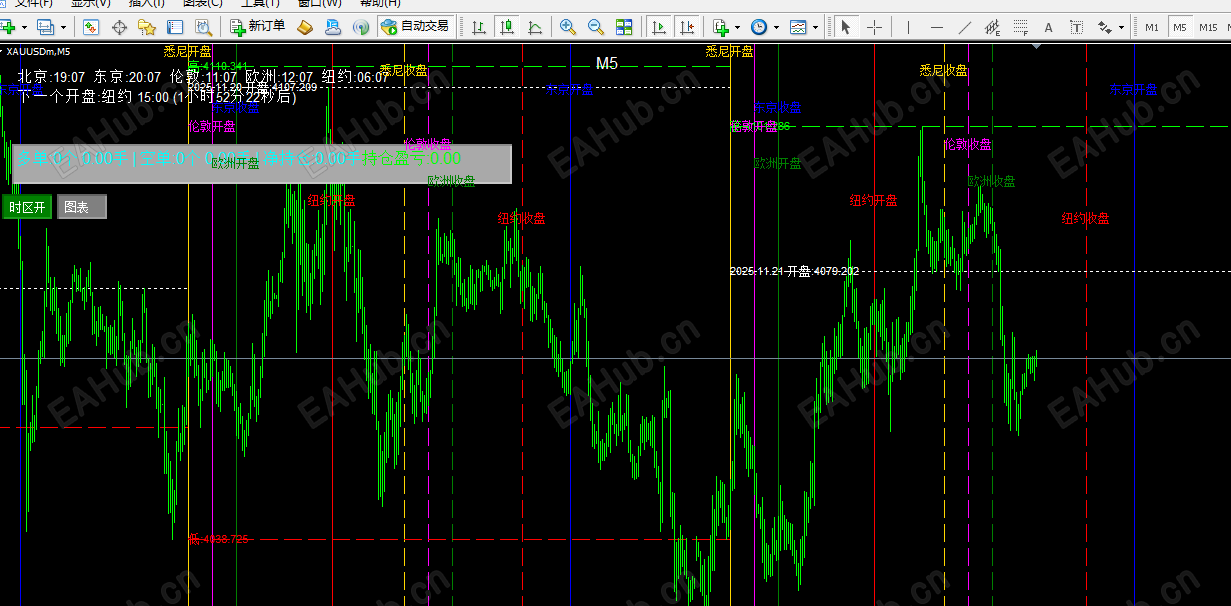Open the 插入(I) menu
Viewport: 1231px width, 606px height.
(147, 4)
